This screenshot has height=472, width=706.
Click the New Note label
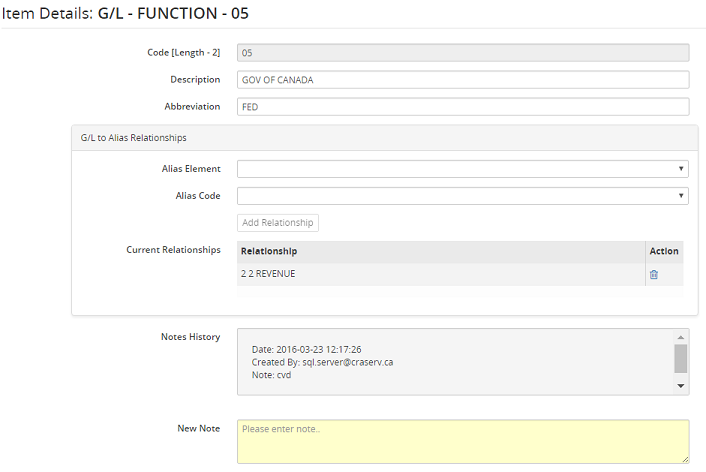click(x=198, y=428)
